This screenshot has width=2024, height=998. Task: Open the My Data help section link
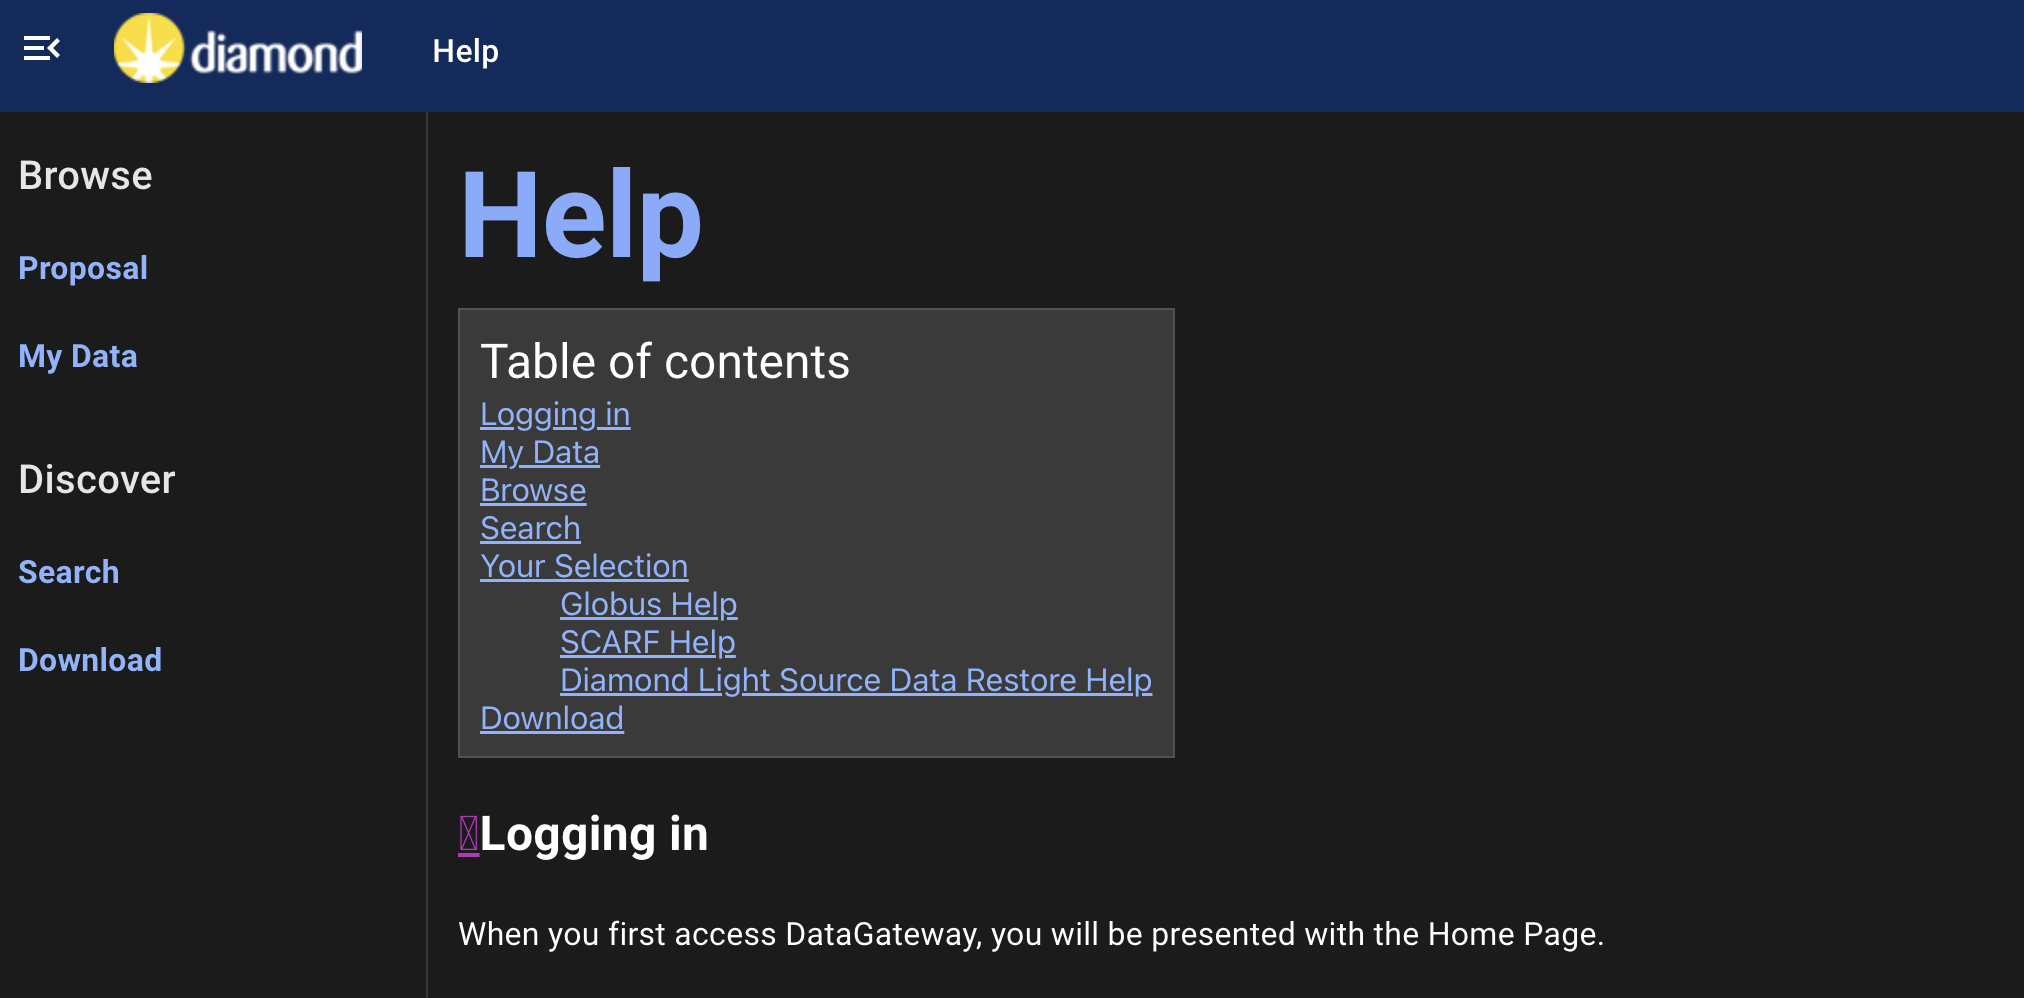coord(539,451)
